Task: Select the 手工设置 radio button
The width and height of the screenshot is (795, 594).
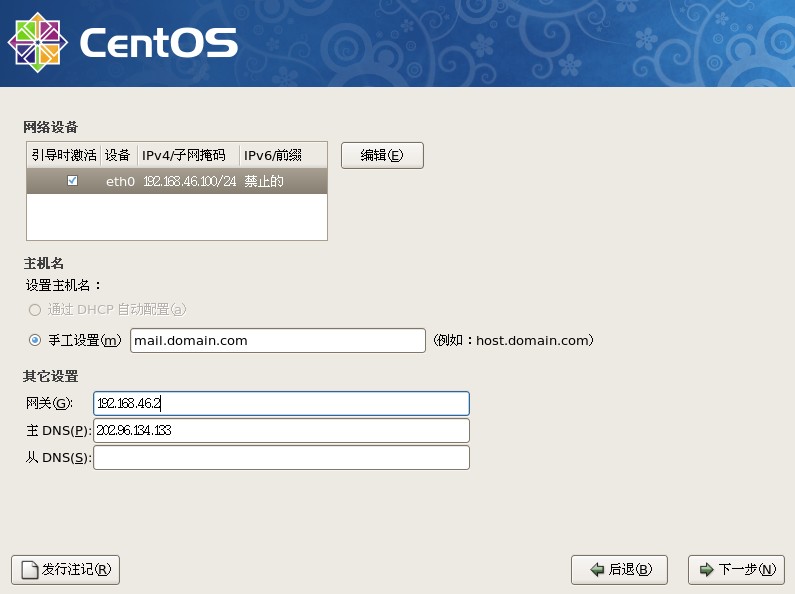Action: click(x=36, y=340)
